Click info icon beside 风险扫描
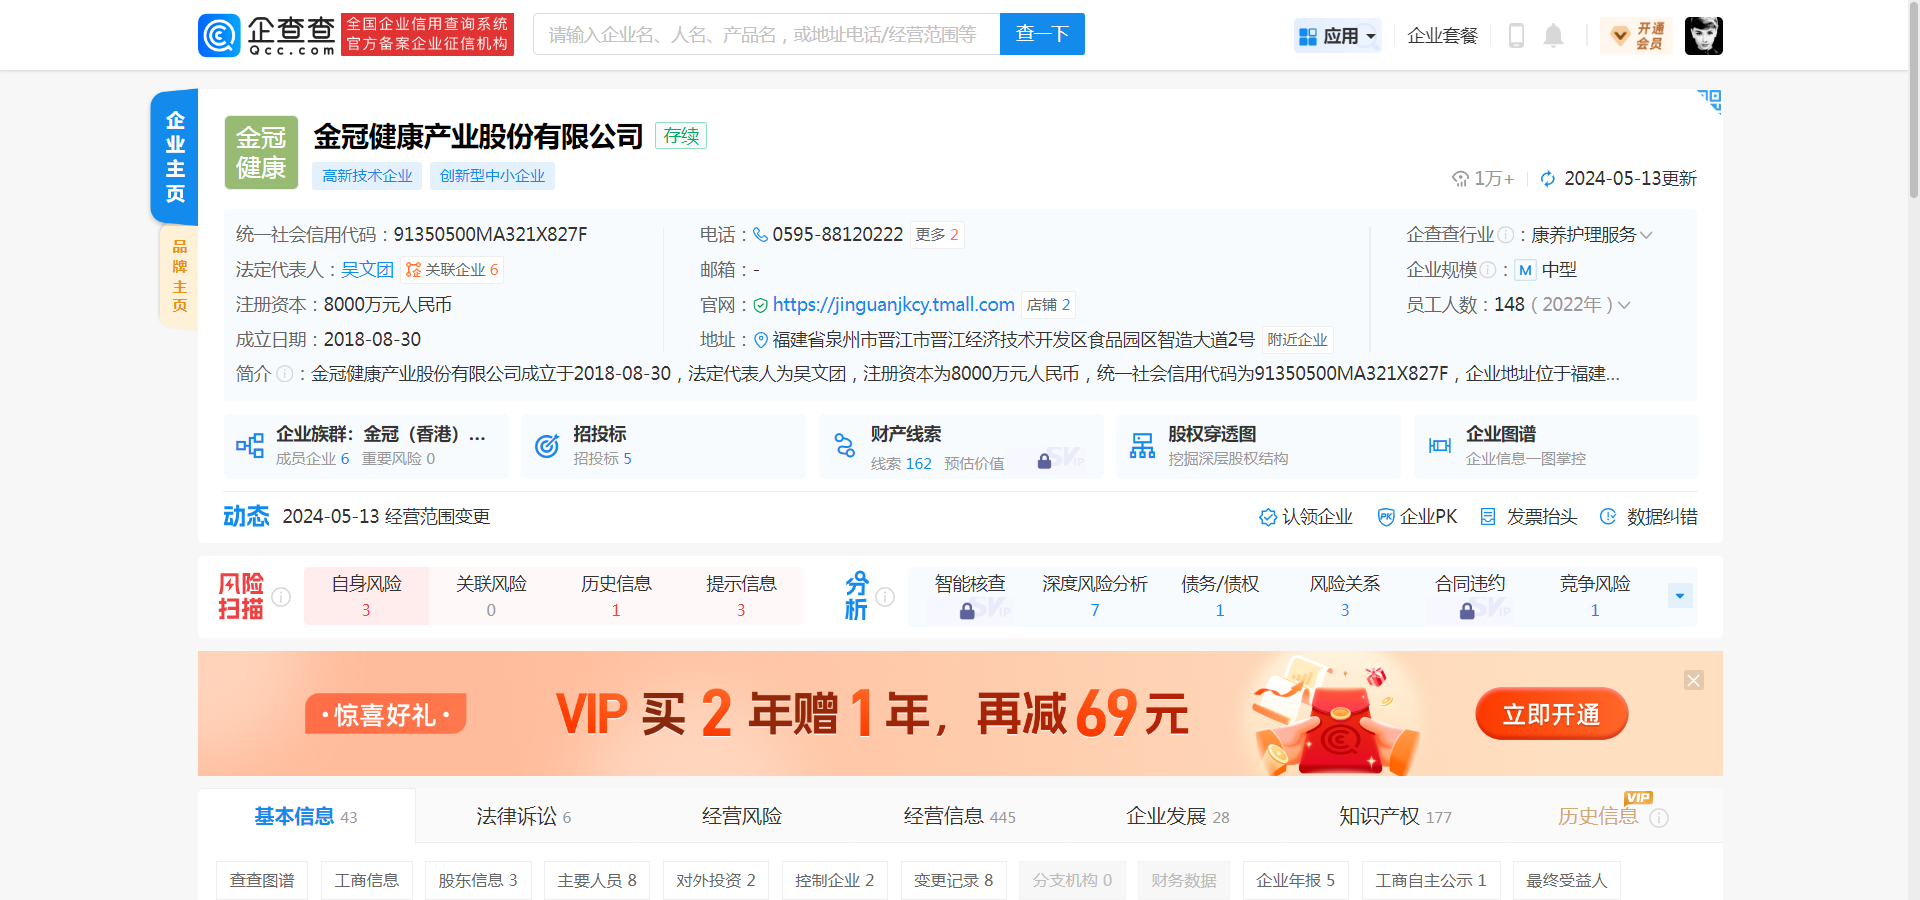This screenshot has height=900, width=1920. (x=281, y=596)
